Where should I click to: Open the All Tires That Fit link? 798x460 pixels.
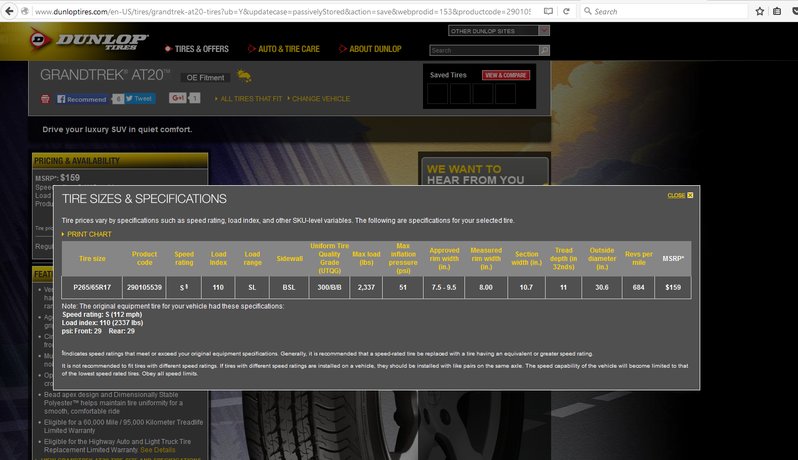pos(249,99)
